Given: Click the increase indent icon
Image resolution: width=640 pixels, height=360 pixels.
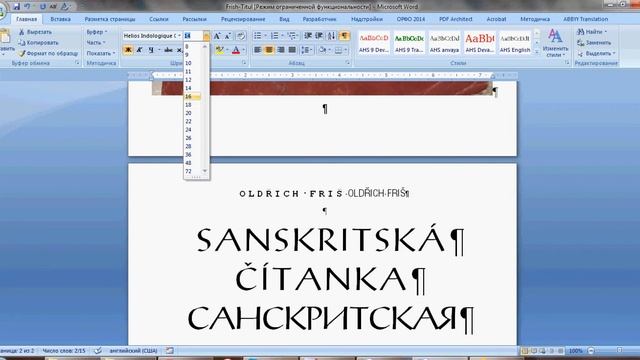Looking at the screenshot, I should [319, 36].
